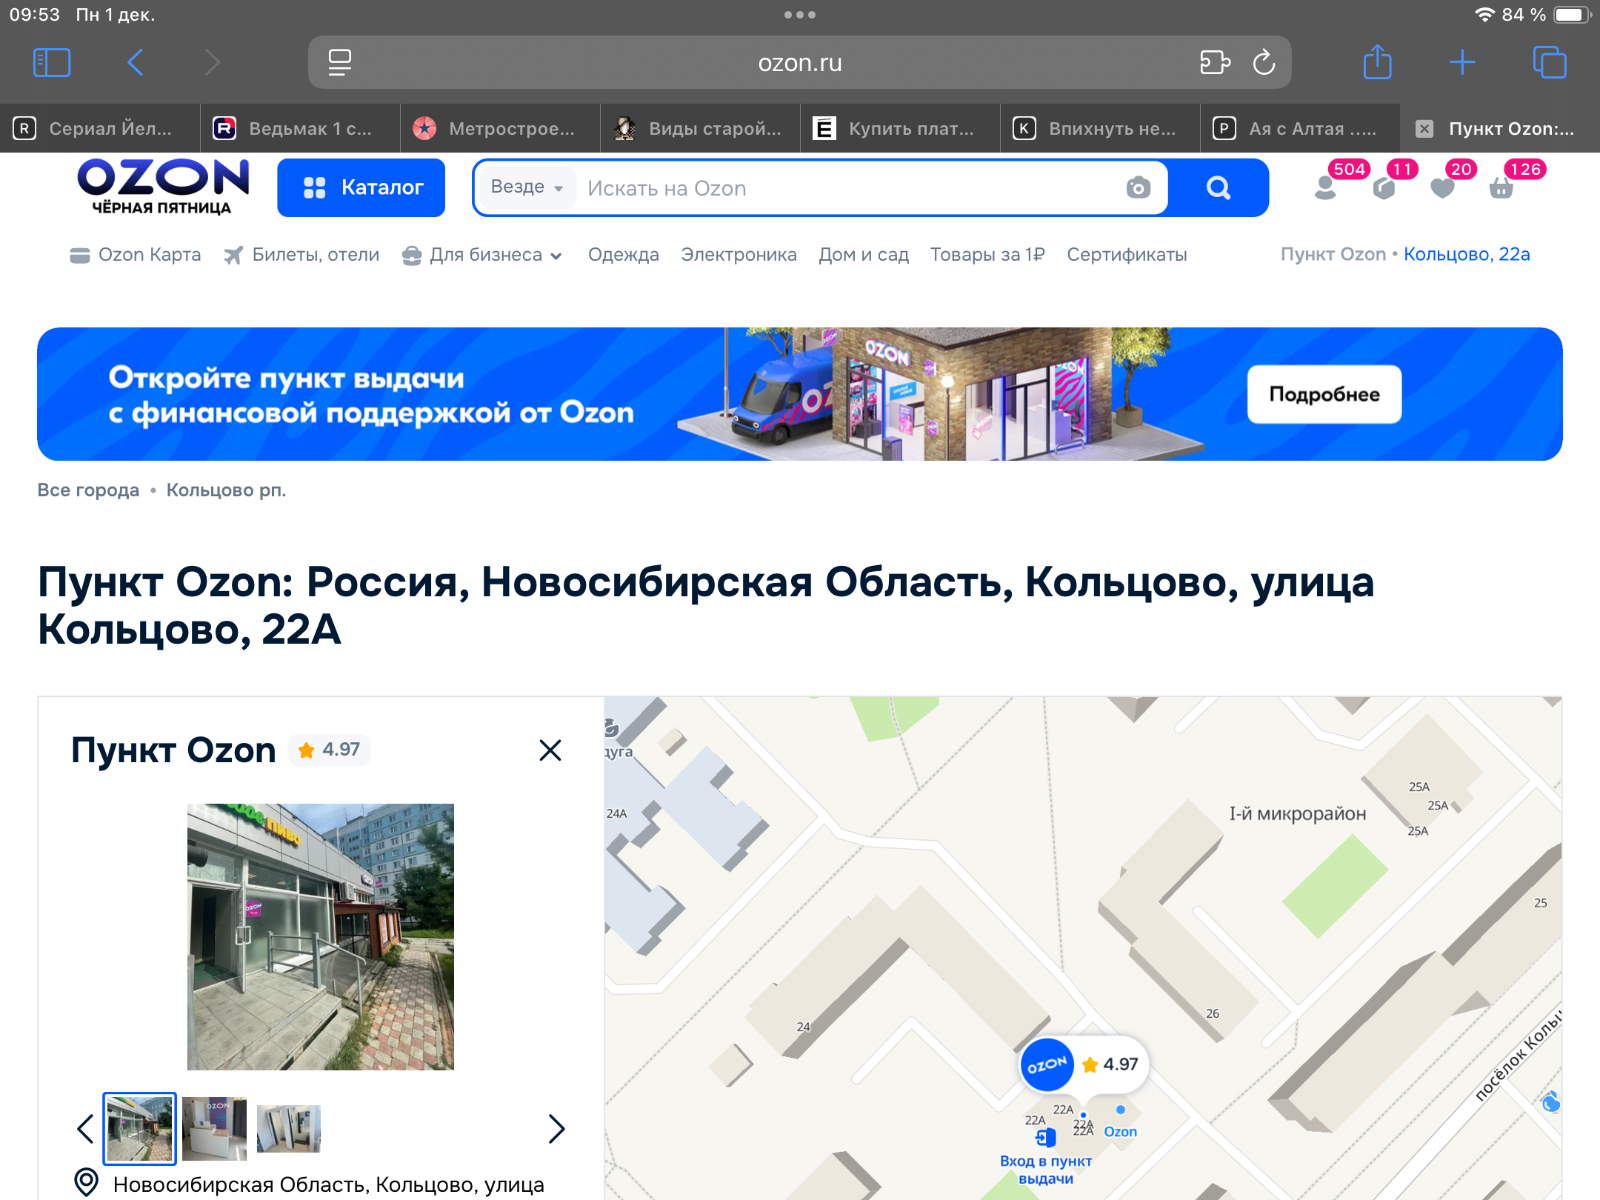
Task: Close the Пункт Ozon info panel
Action: tap(550, 750)
